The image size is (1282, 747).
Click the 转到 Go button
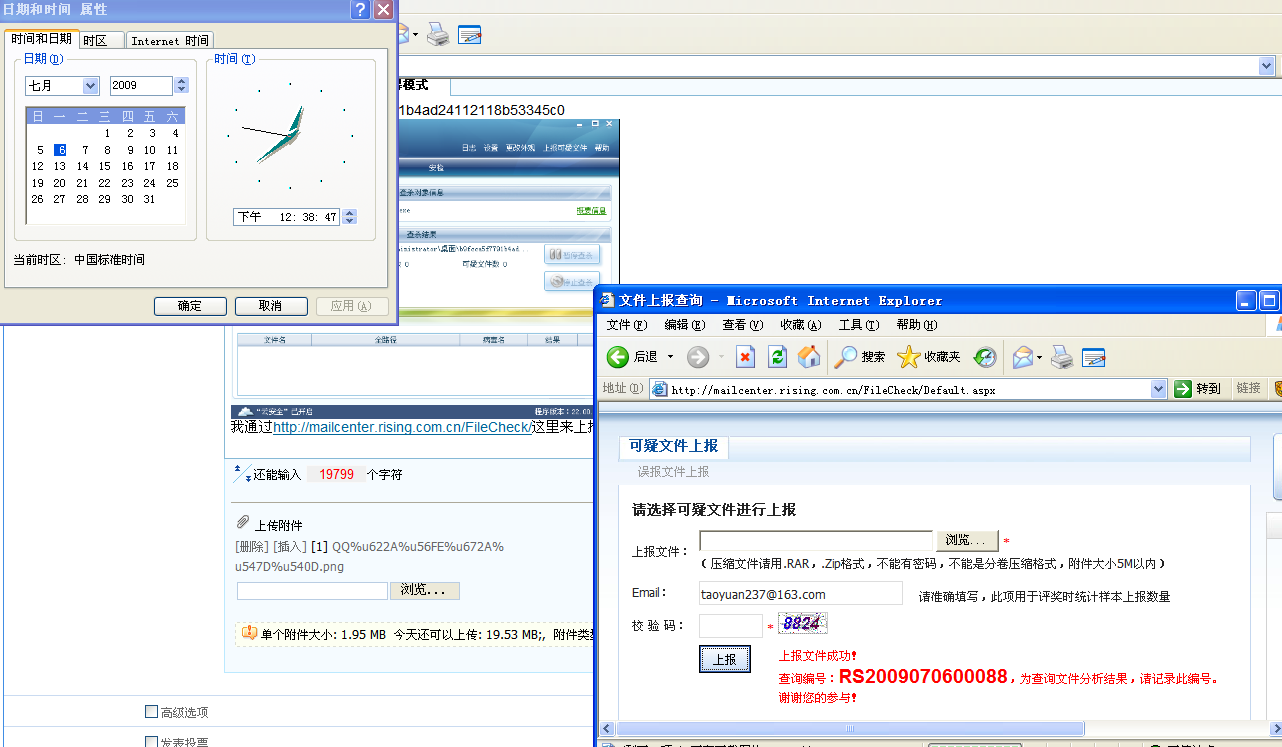[1198, 389]
